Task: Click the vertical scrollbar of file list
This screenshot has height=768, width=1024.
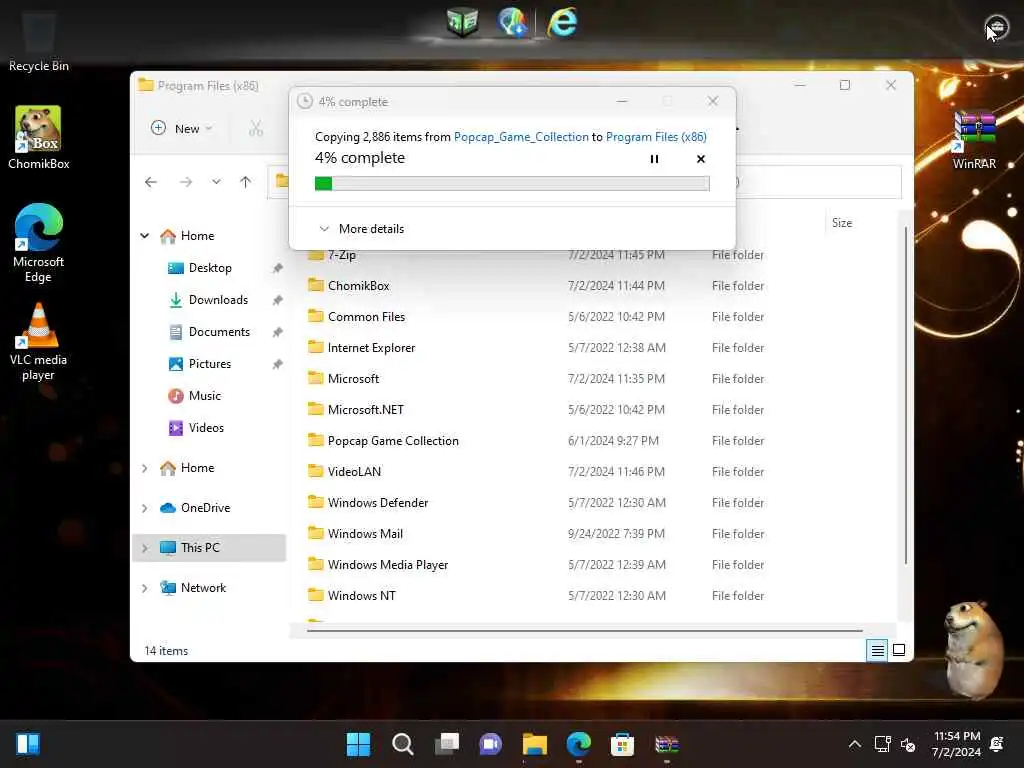Action: click(906, 396)
